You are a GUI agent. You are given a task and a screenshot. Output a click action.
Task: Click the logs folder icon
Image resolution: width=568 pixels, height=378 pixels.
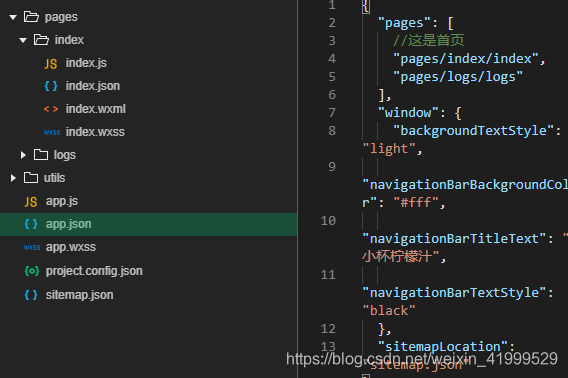(x=41, y=155)
